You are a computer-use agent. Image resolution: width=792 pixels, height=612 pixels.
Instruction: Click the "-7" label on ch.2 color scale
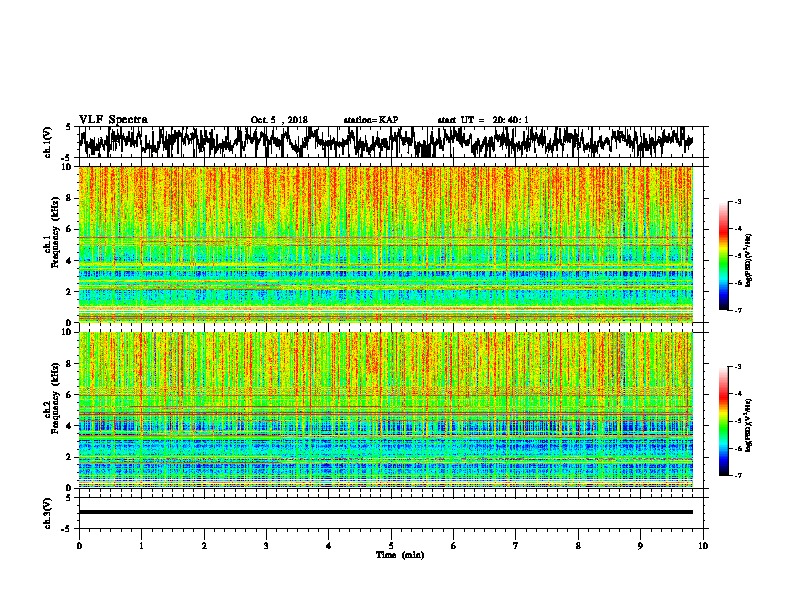(x=737, y=475)
